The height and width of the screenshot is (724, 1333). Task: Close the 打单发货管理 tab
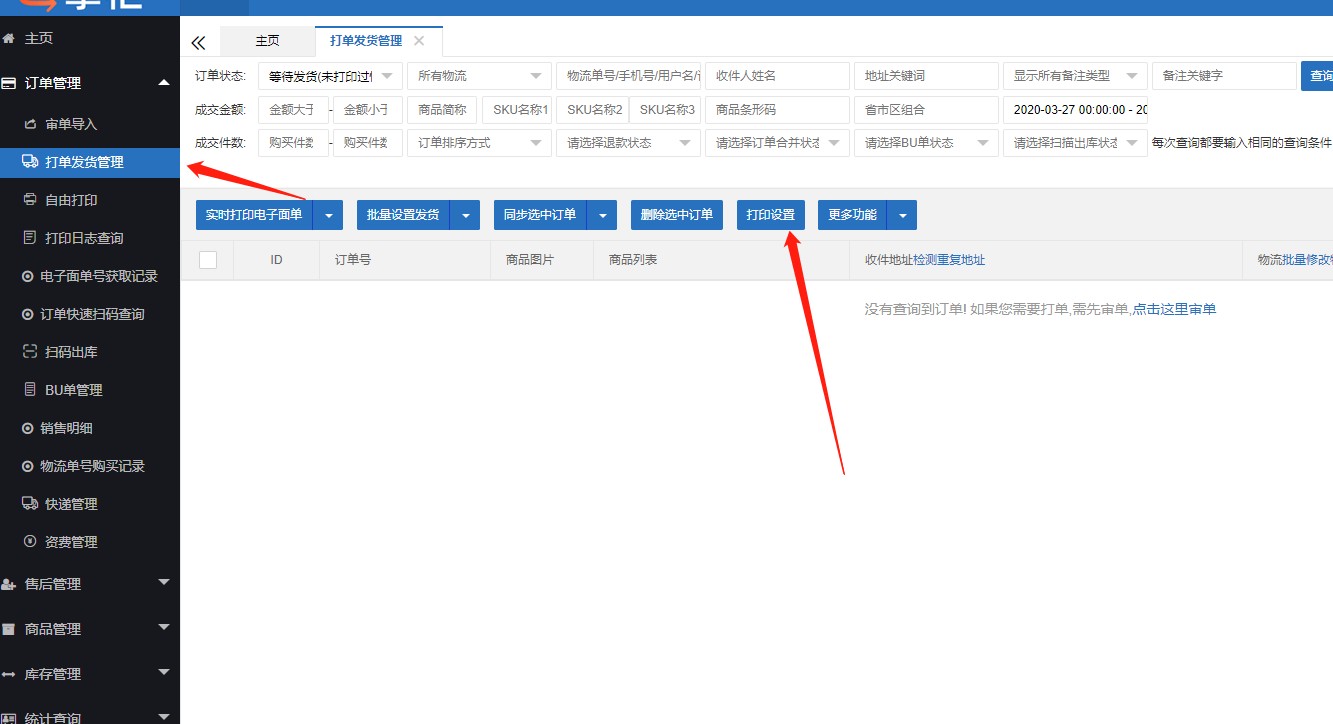coord(419,41)
